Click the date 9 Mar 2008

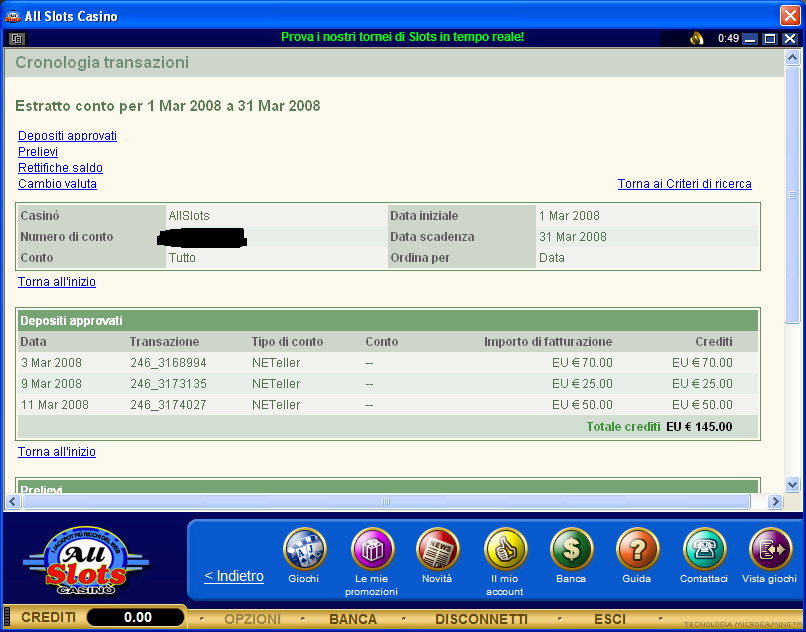(x=51, y=384)
